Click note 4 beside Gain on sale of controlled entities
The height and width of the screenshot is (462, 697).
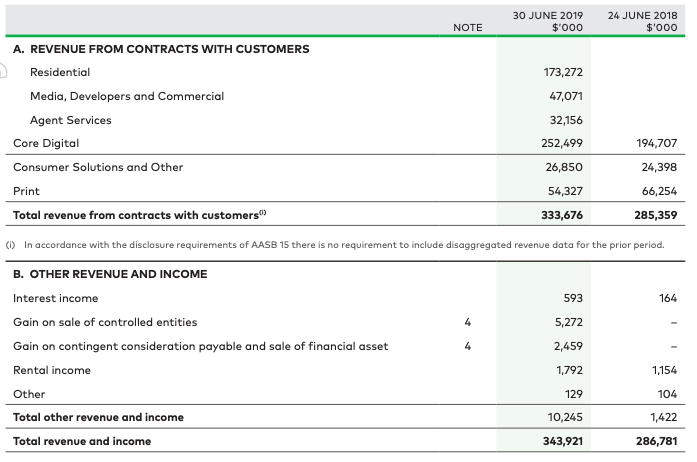(x=467, y=322)
